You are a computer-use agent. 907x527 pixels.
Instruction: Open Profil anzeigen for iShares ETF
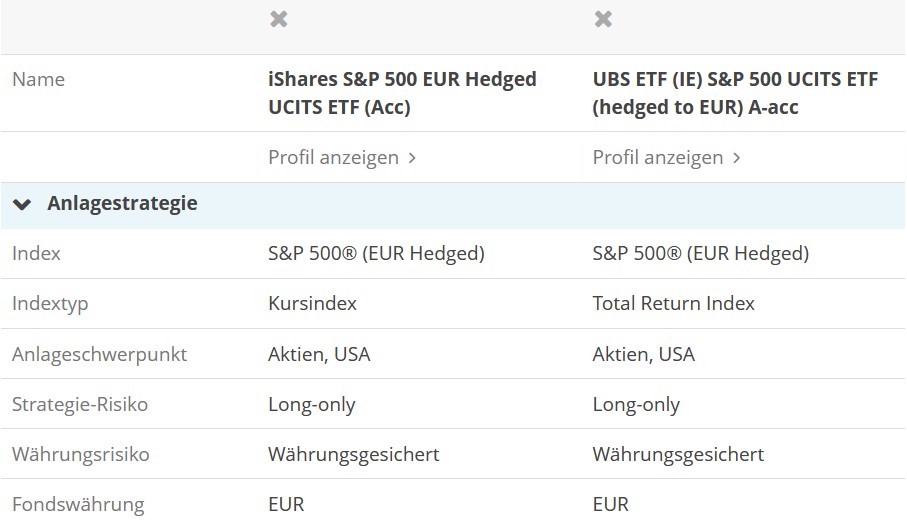click(x=333, y=157)
